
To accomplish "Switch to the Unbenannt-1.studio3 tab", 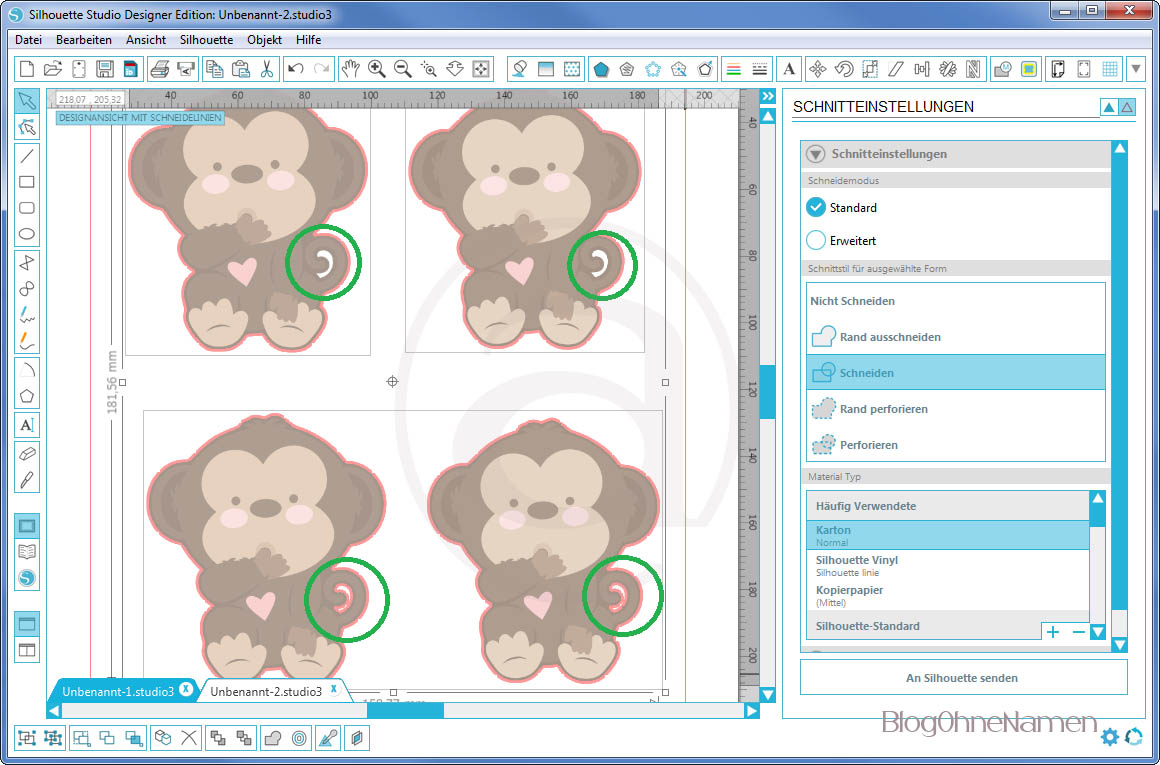I will pos(118,691).
